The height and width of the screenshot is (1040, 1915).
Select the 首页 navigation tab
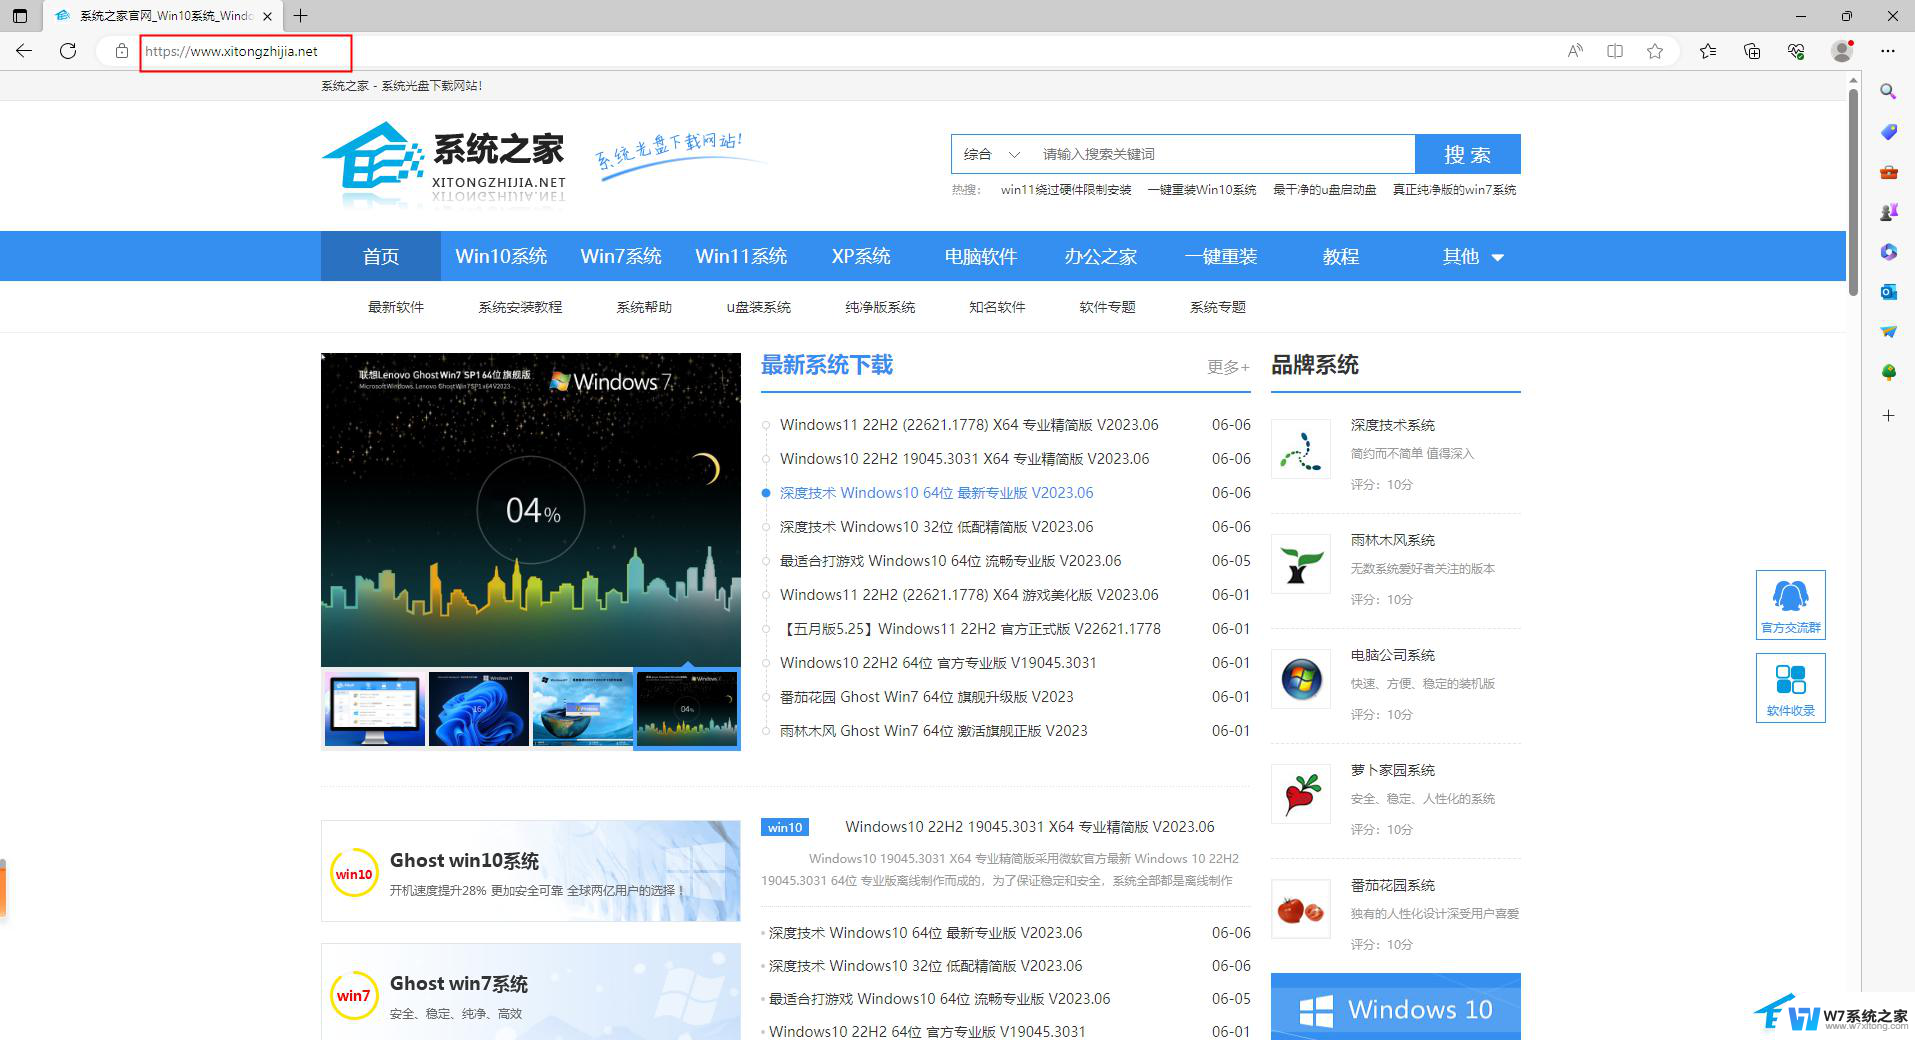[x=381, y=256]
